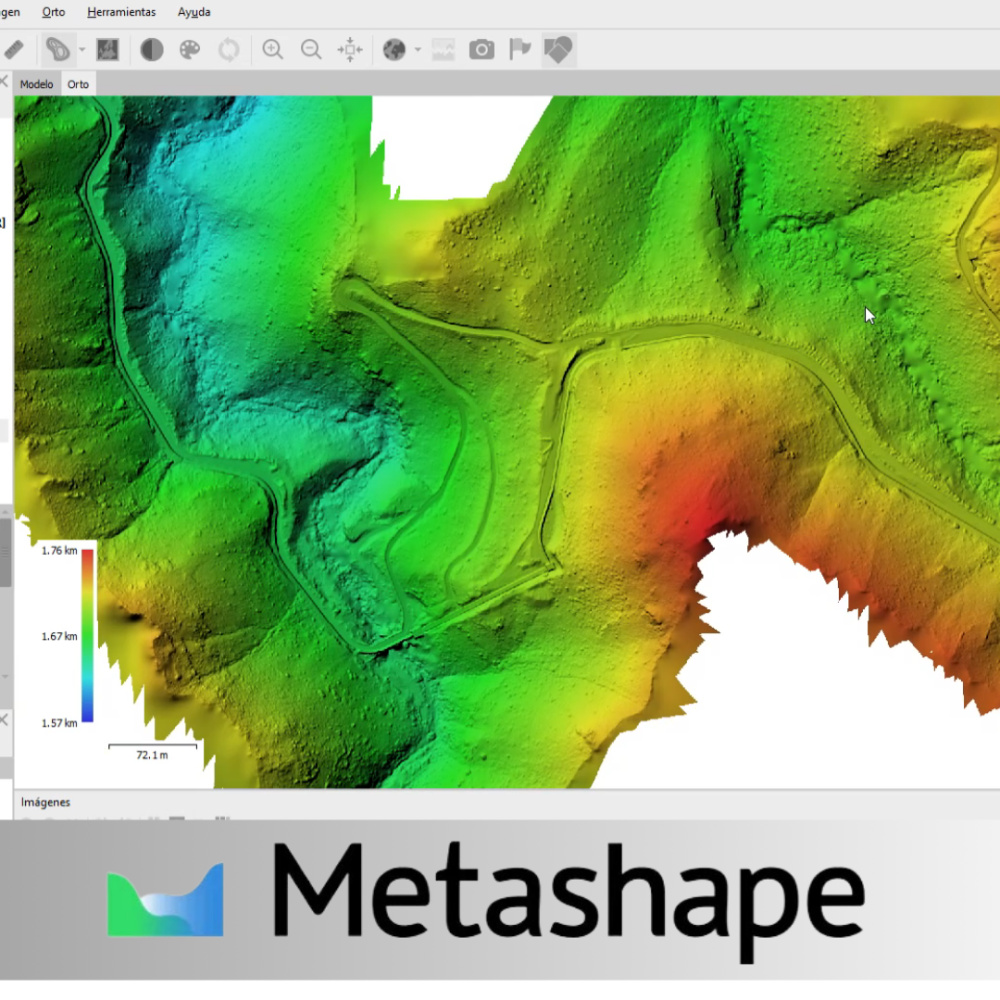
Task: Click the Imágenes panel title
Action: [45, 802]
